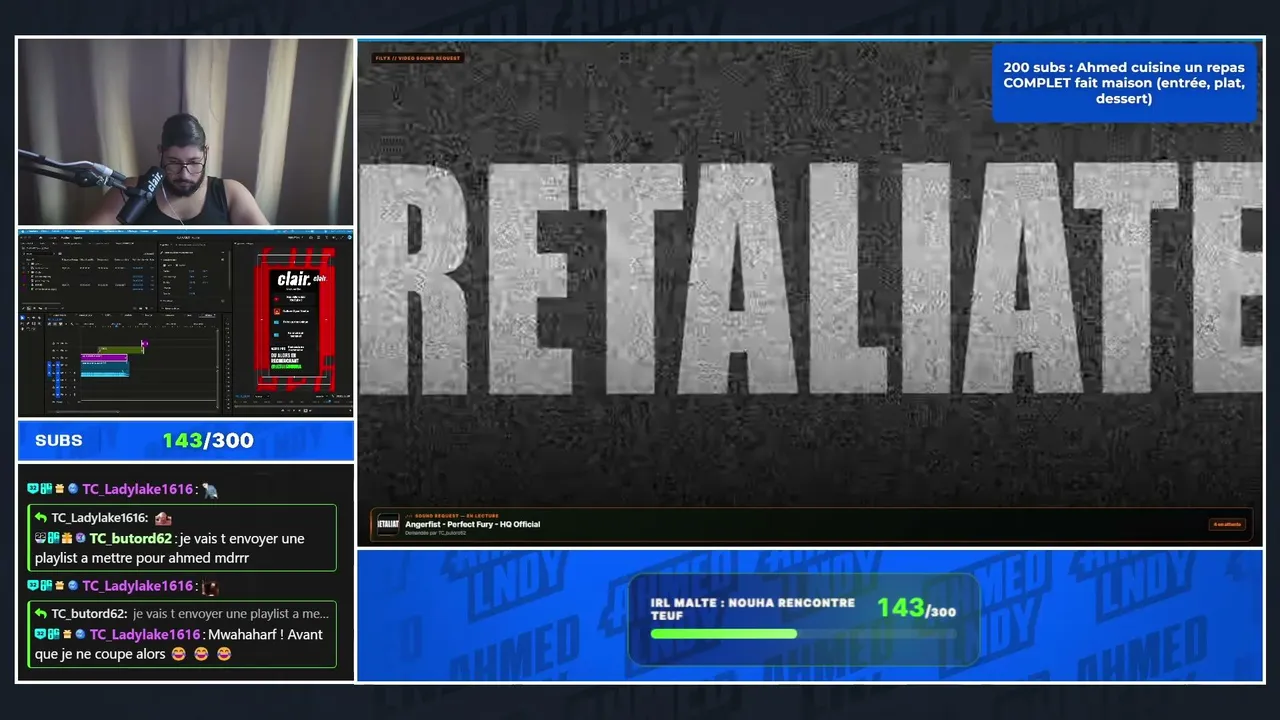
Task: Click the message "je vais t envoyer une playlist"
Action: pyautogui.click(x=170, y=548)
